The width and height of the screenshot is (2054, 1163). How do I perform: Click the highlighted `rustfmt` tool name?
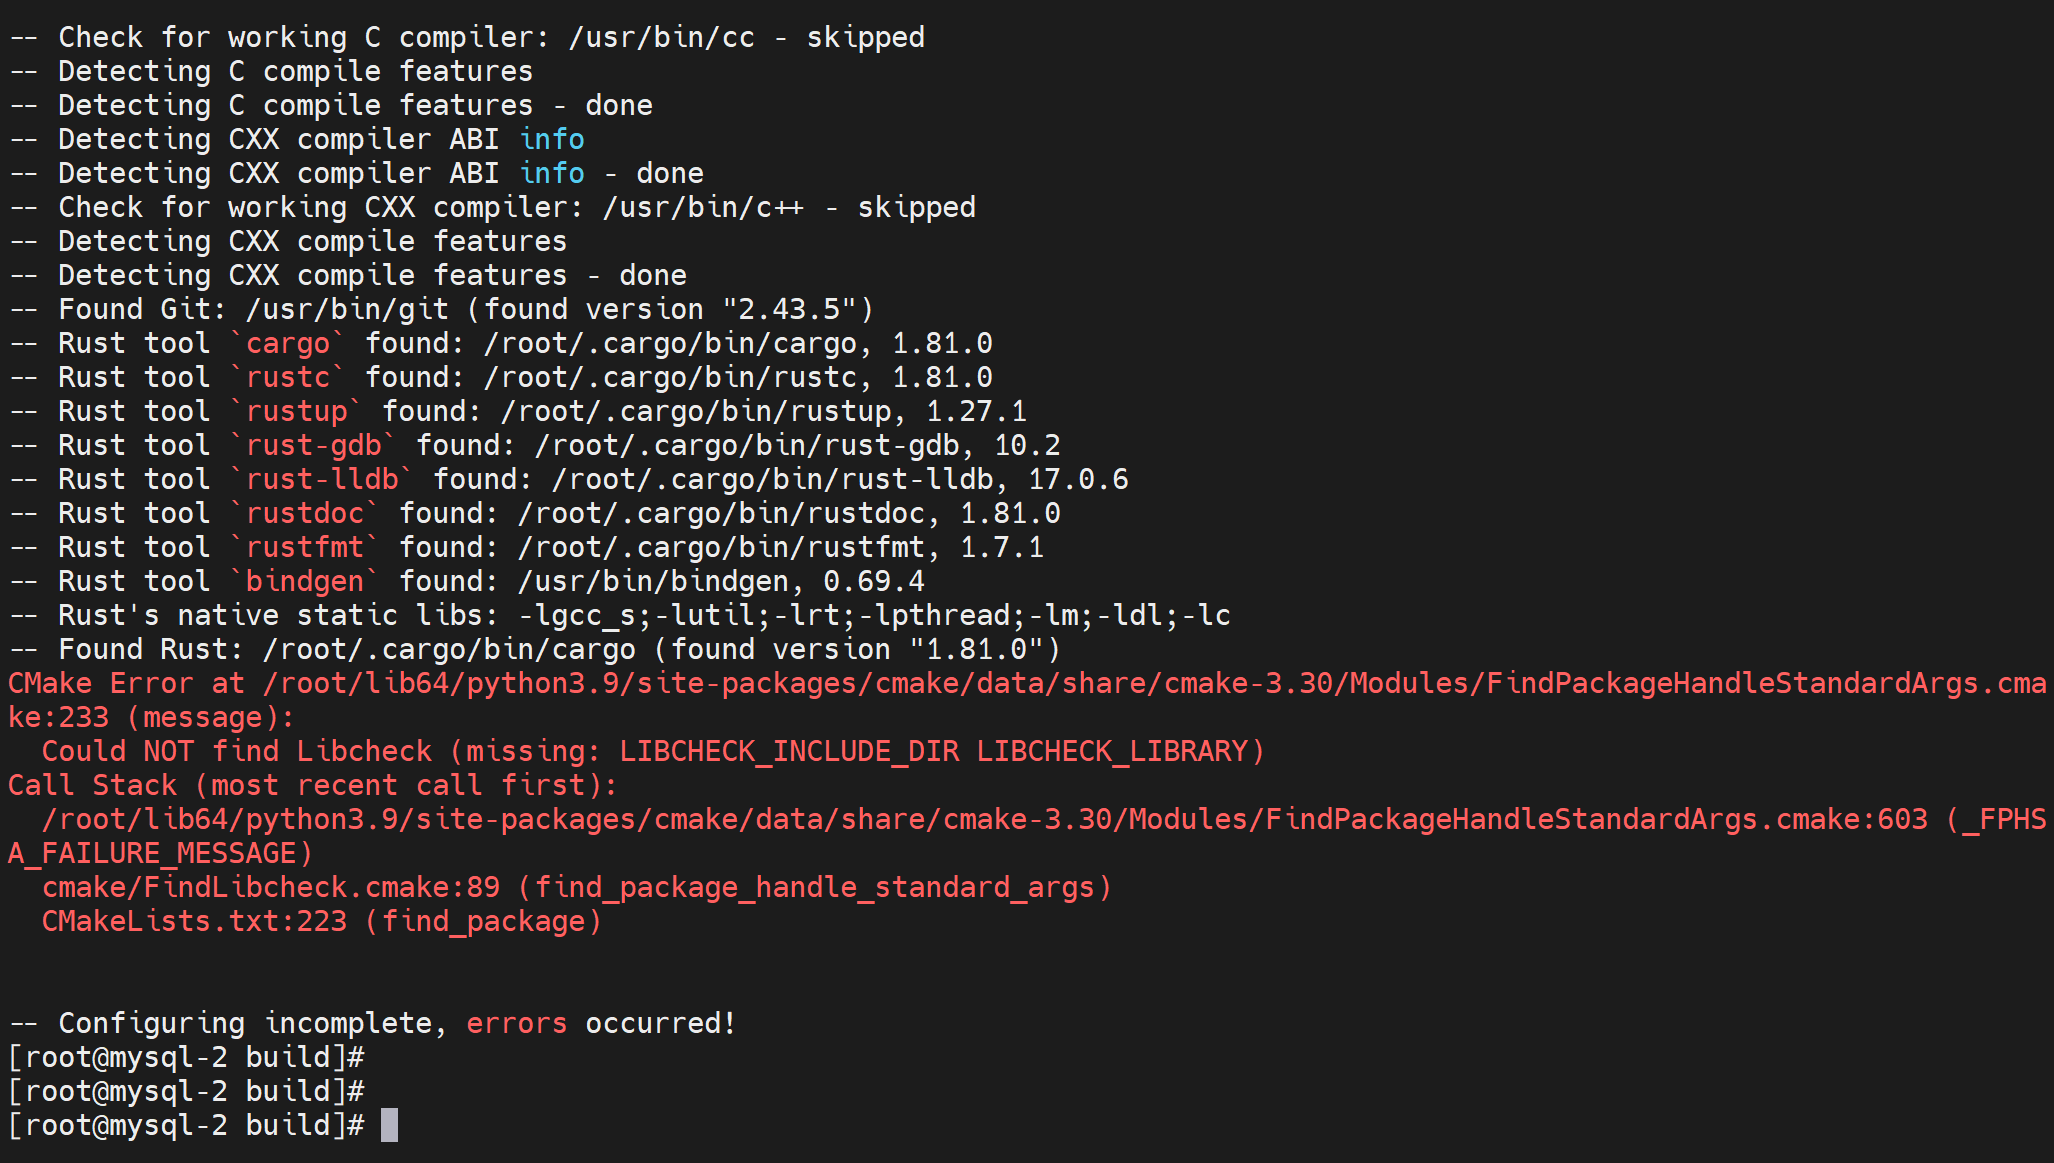click(305, 547)
